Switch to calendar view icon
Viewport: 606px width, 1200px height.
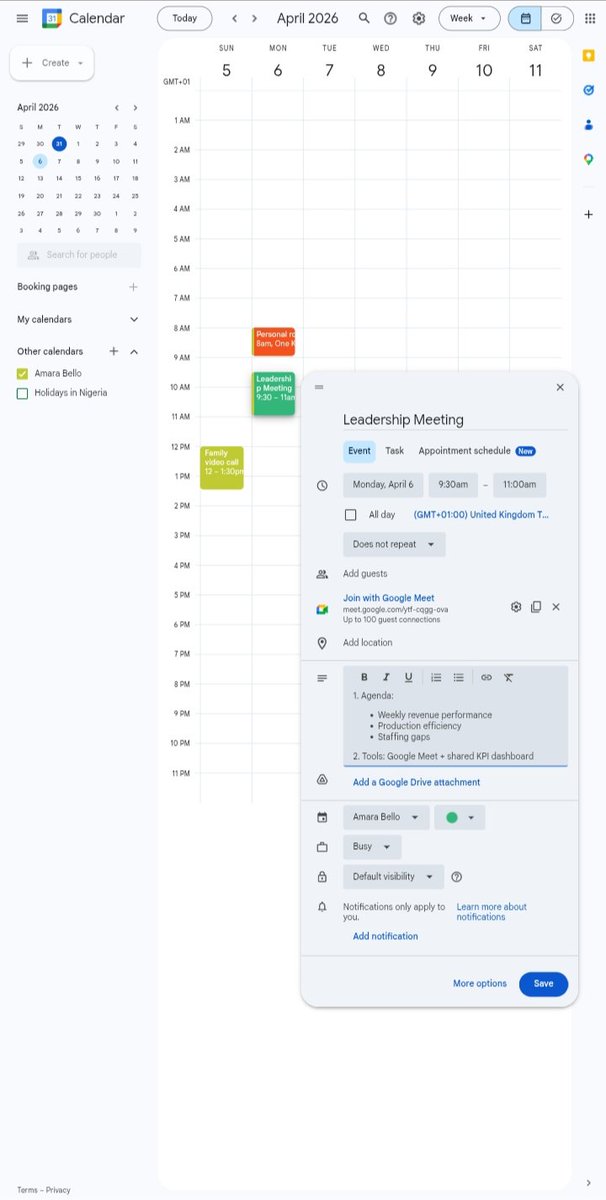point(525,18)
